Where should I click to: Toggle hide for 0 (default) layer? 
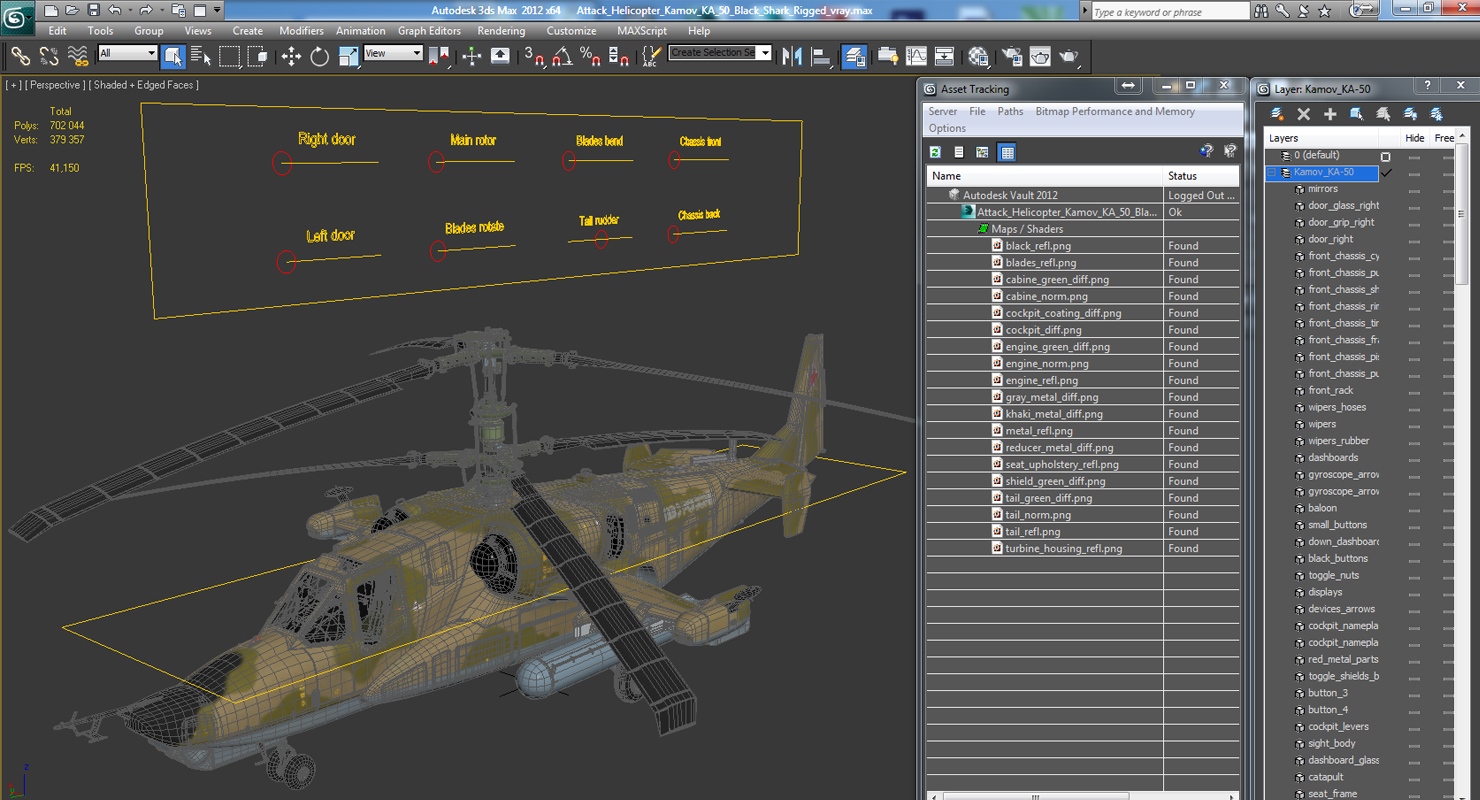[x=1414, y=156]
